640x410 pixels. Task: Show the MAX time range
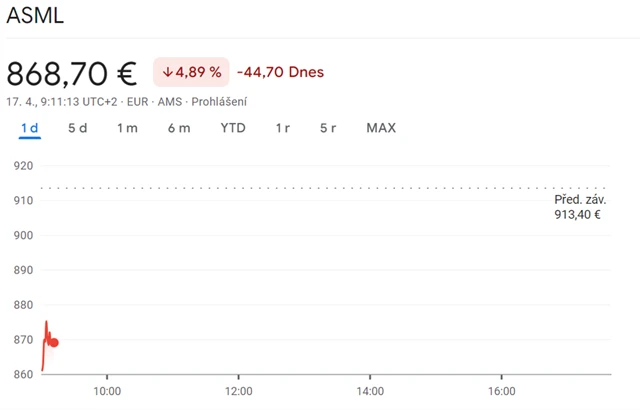coord(381,128)
